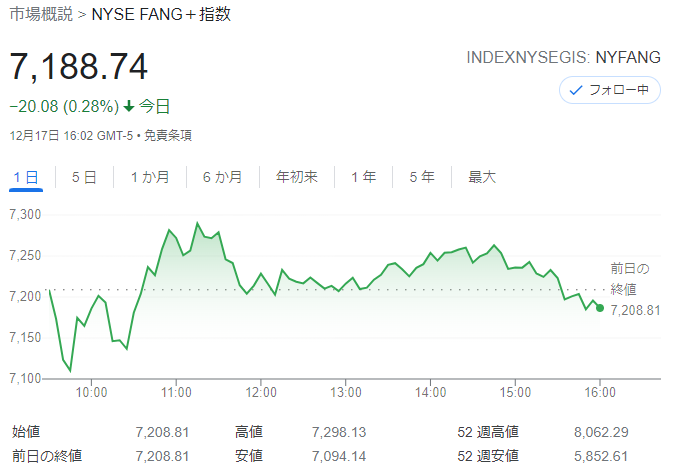675x469 pixels.
Task: Click the 高値 value 7,298.13
Action: coord(339,432)
